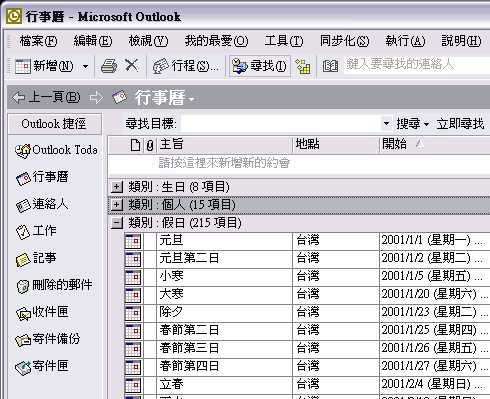This screenshot has width=490, height=399.
Task: Click the Organize icon beside 尋找
Action: (303, 66)
